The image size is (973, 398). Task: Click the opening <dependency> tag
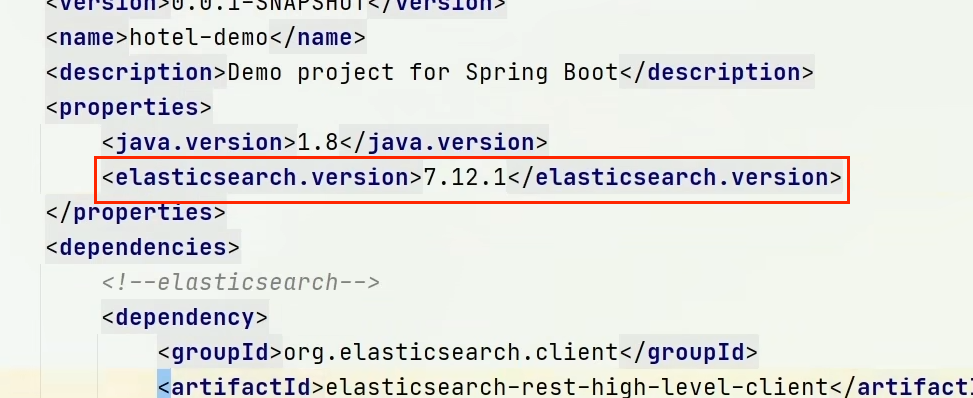(x=185, y=317)
